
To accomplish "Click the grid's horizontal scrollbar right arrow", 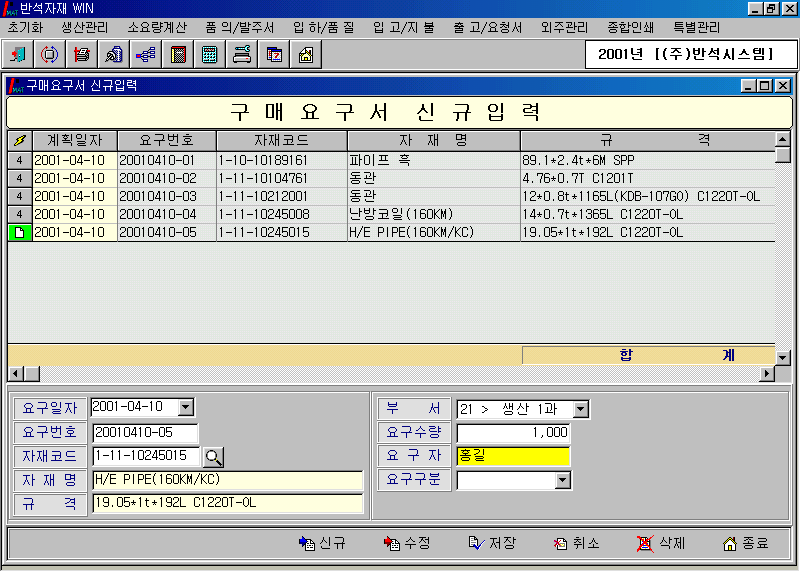I will point(767,374).
